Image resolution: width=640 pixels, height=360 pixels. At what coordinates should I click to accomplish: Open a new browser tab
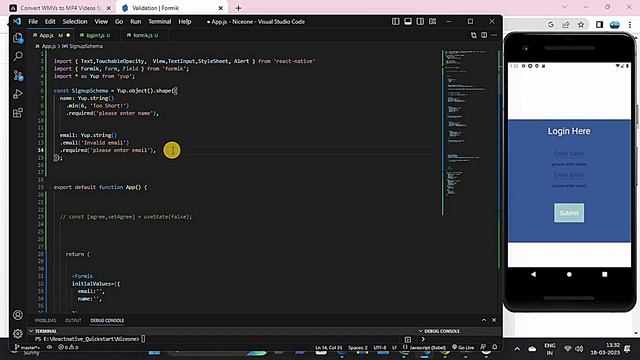click(238, 8)
